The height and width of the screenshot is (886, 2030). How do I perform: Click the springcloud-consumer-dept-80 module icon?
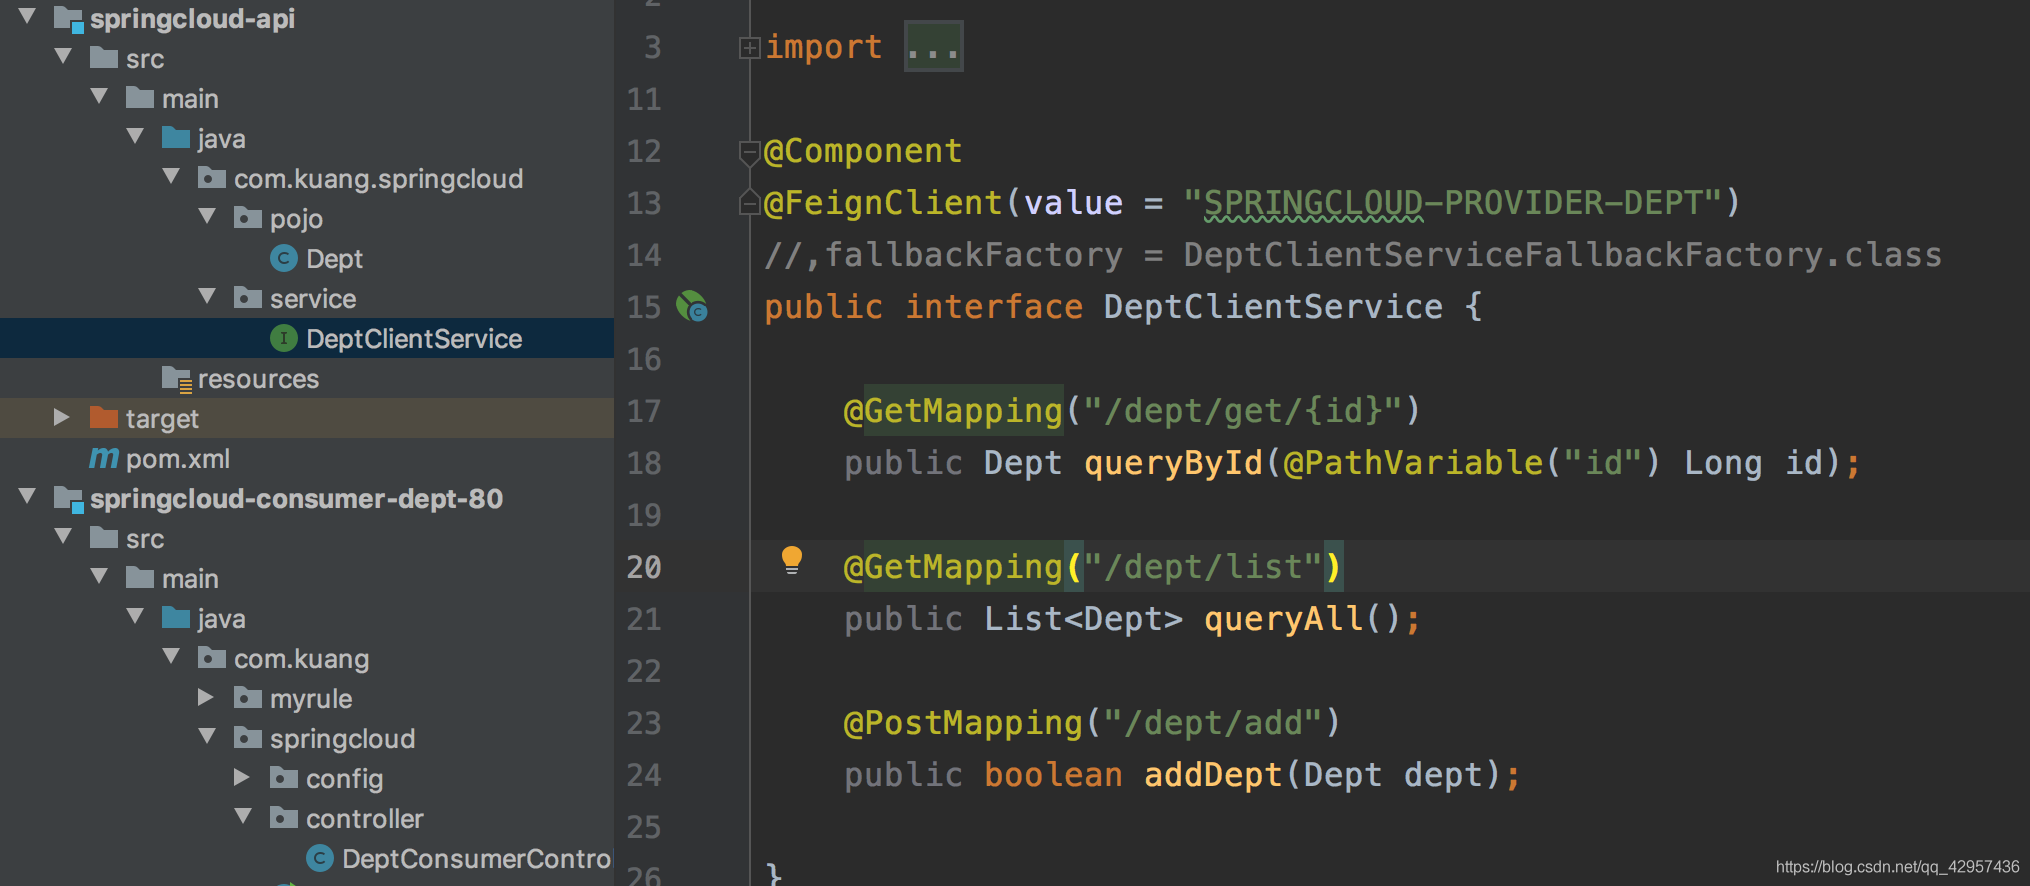(68, 499)
